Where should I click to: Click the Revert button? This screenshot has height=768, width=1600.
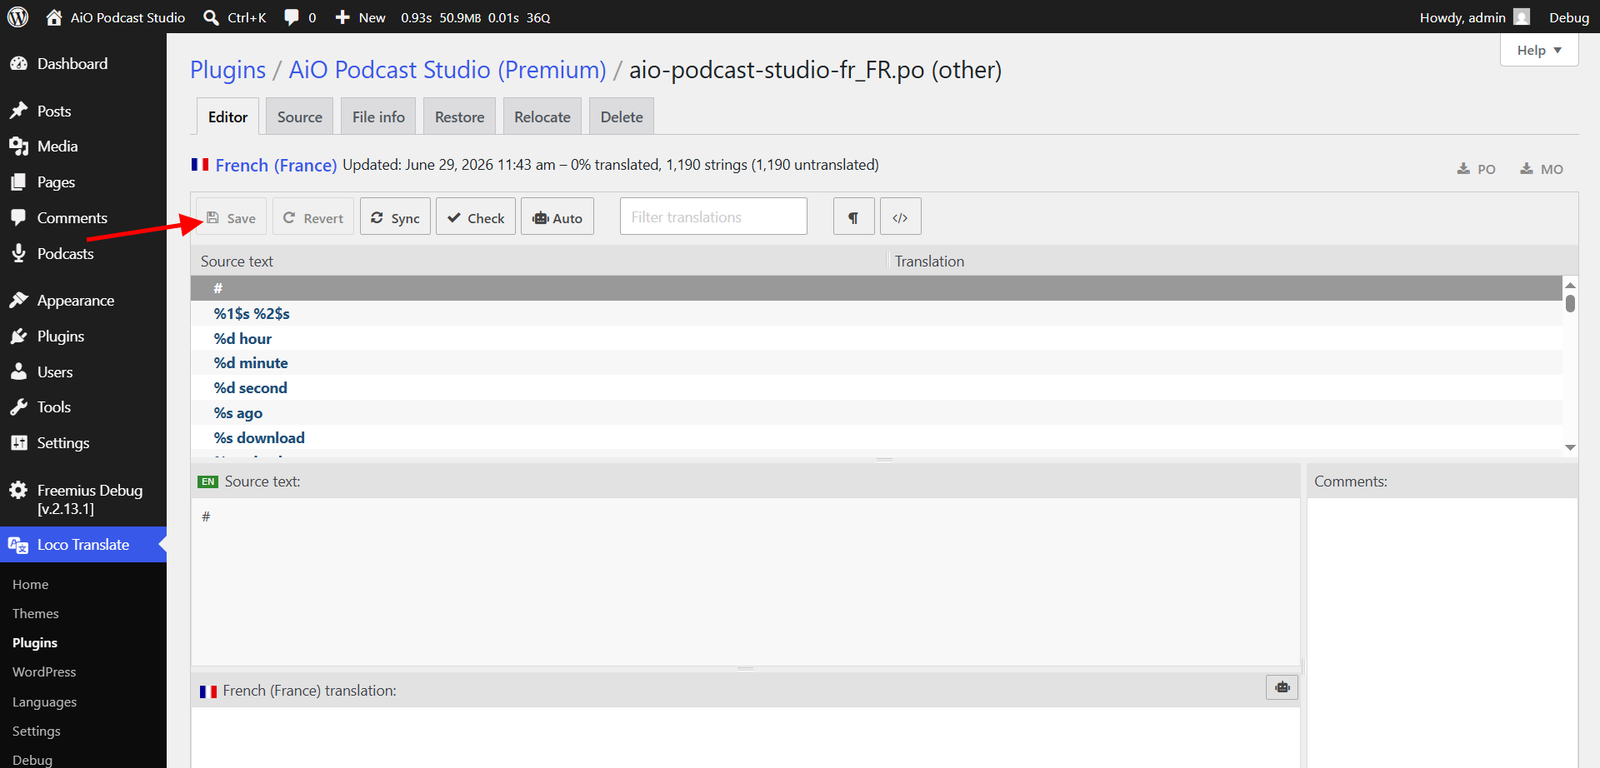coord(313,217)
